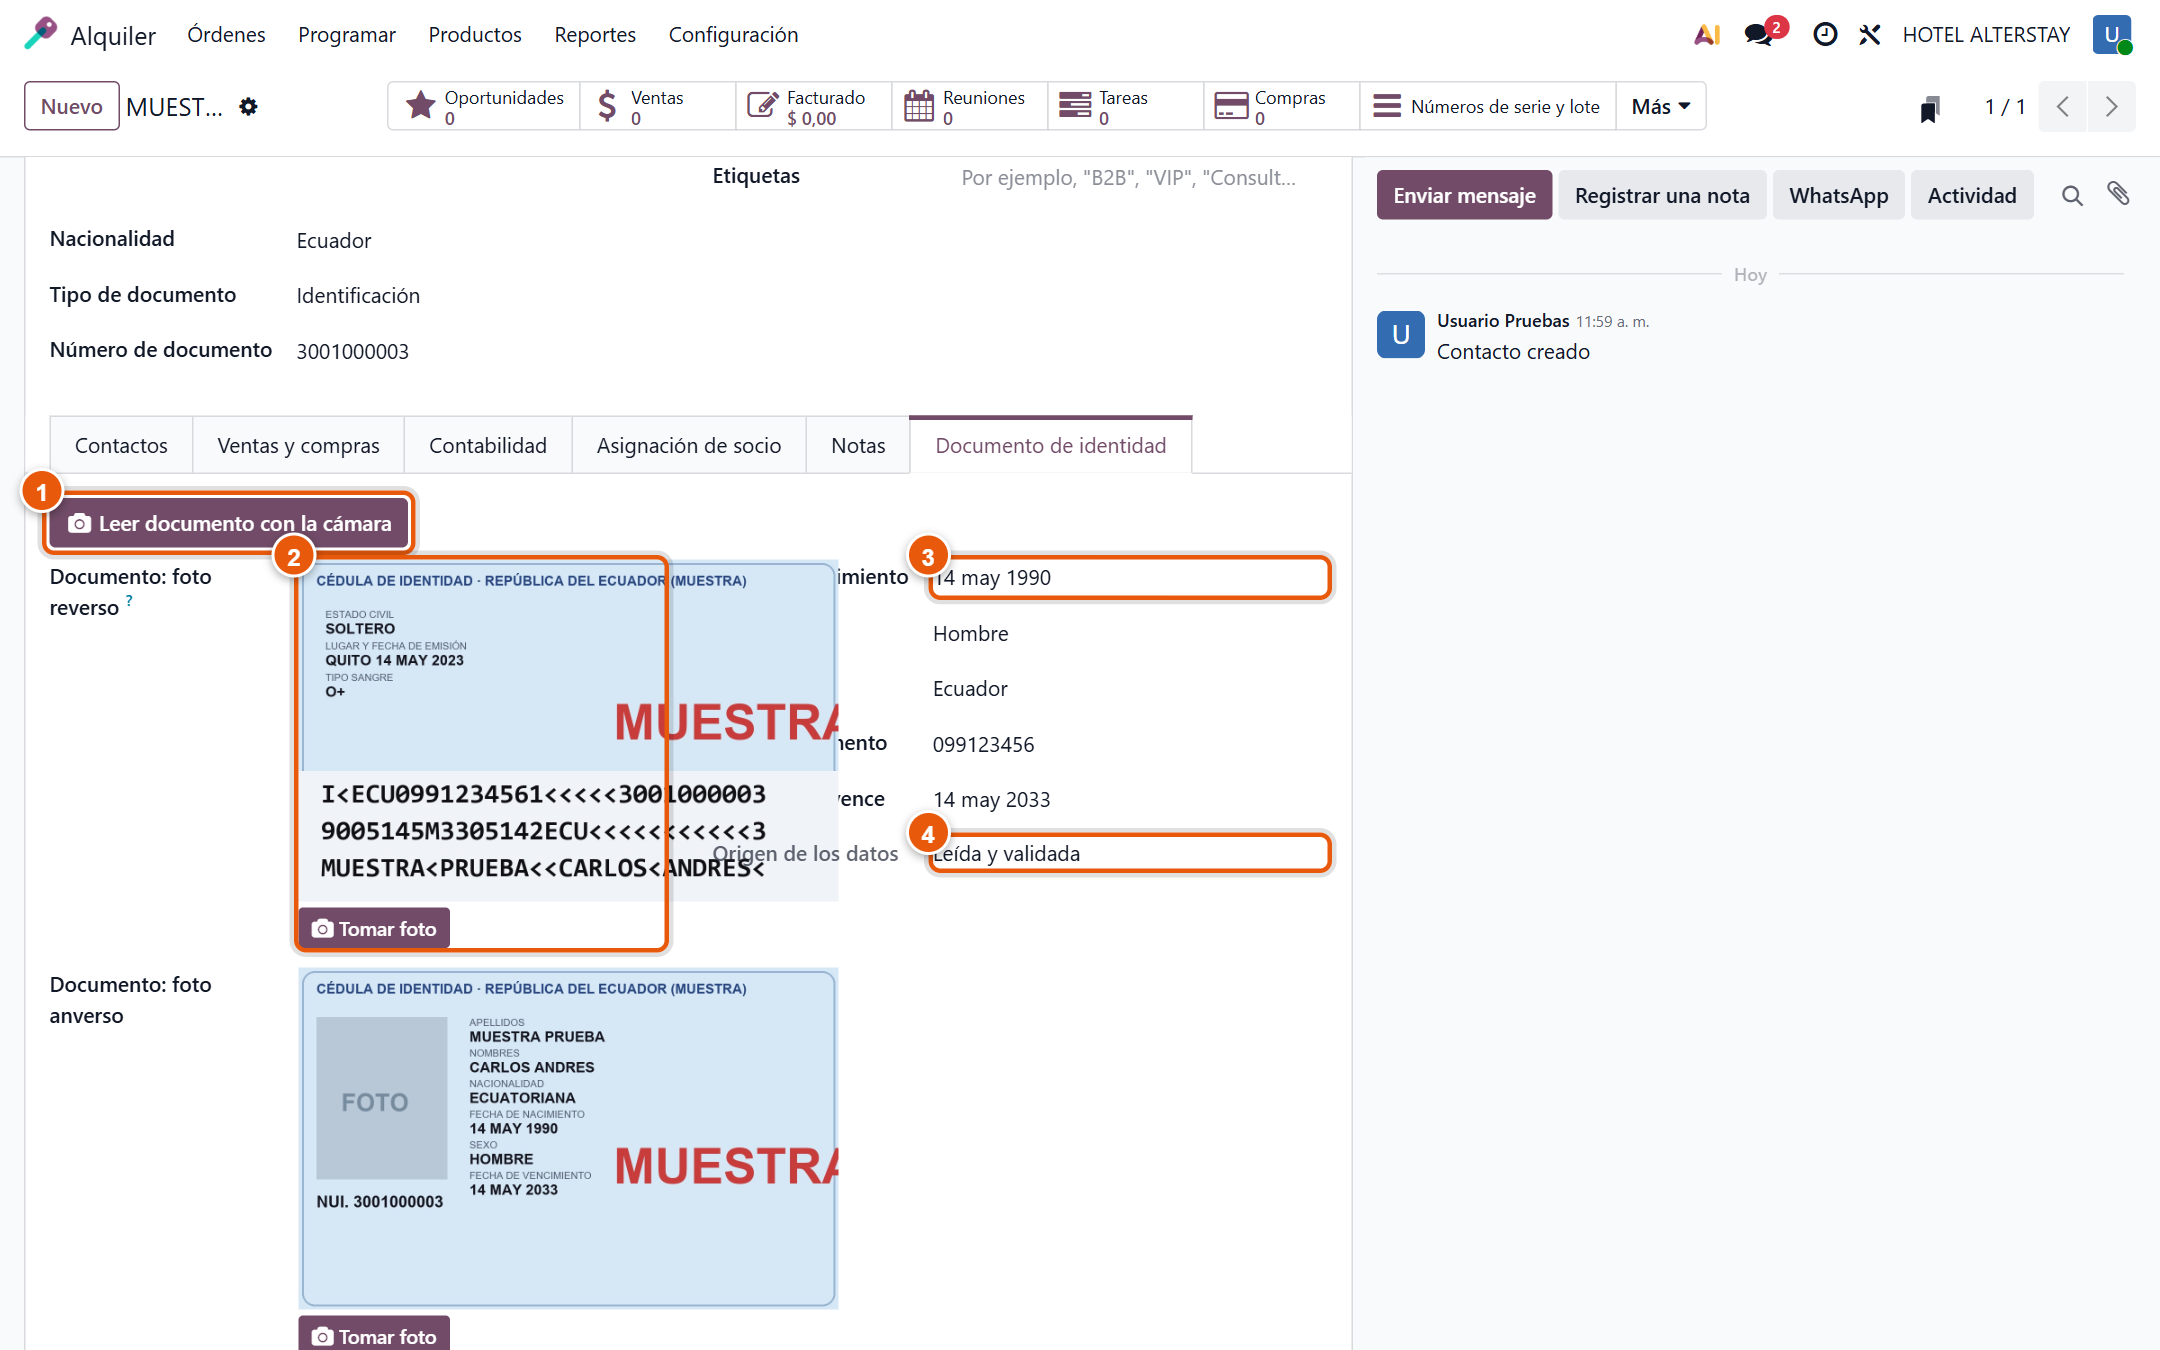Open the Configuración menu
The height and width of the screenshot is (1350, 2160).
coord(733,35)
